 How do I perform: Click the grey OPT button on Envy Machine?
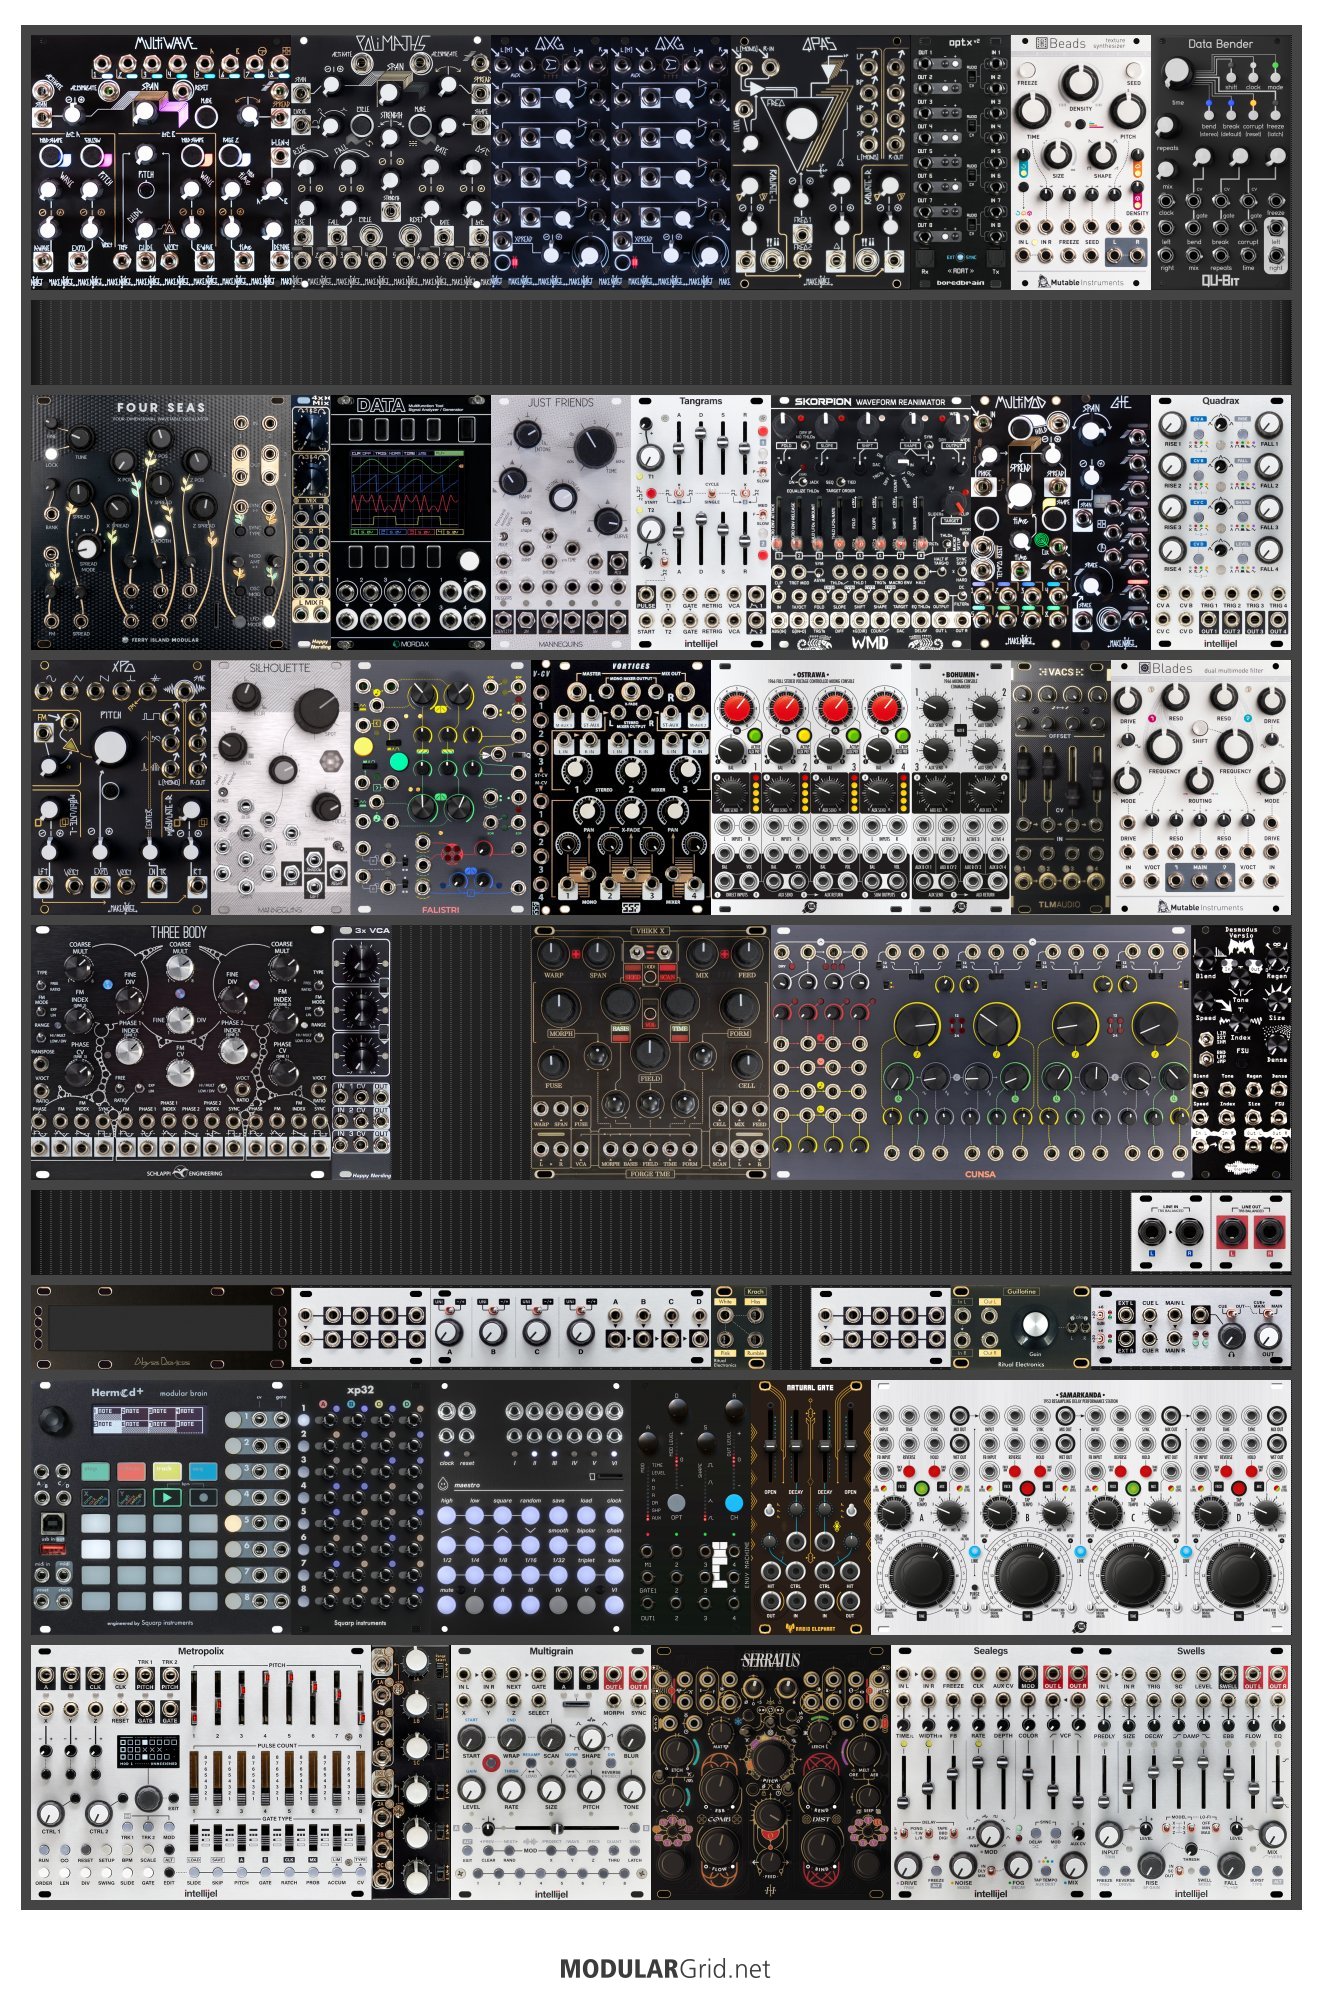click(677, 1503)
